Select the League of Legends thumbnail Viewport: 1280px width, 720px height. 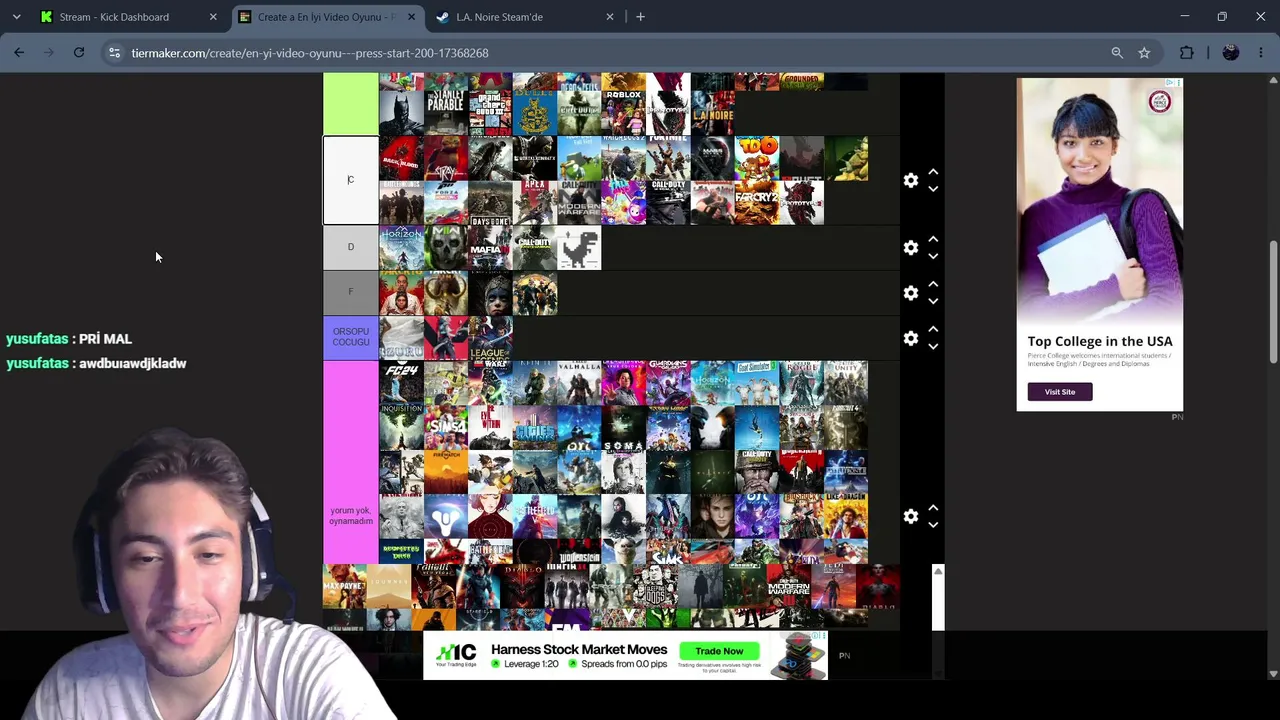(x=490, y=338)
